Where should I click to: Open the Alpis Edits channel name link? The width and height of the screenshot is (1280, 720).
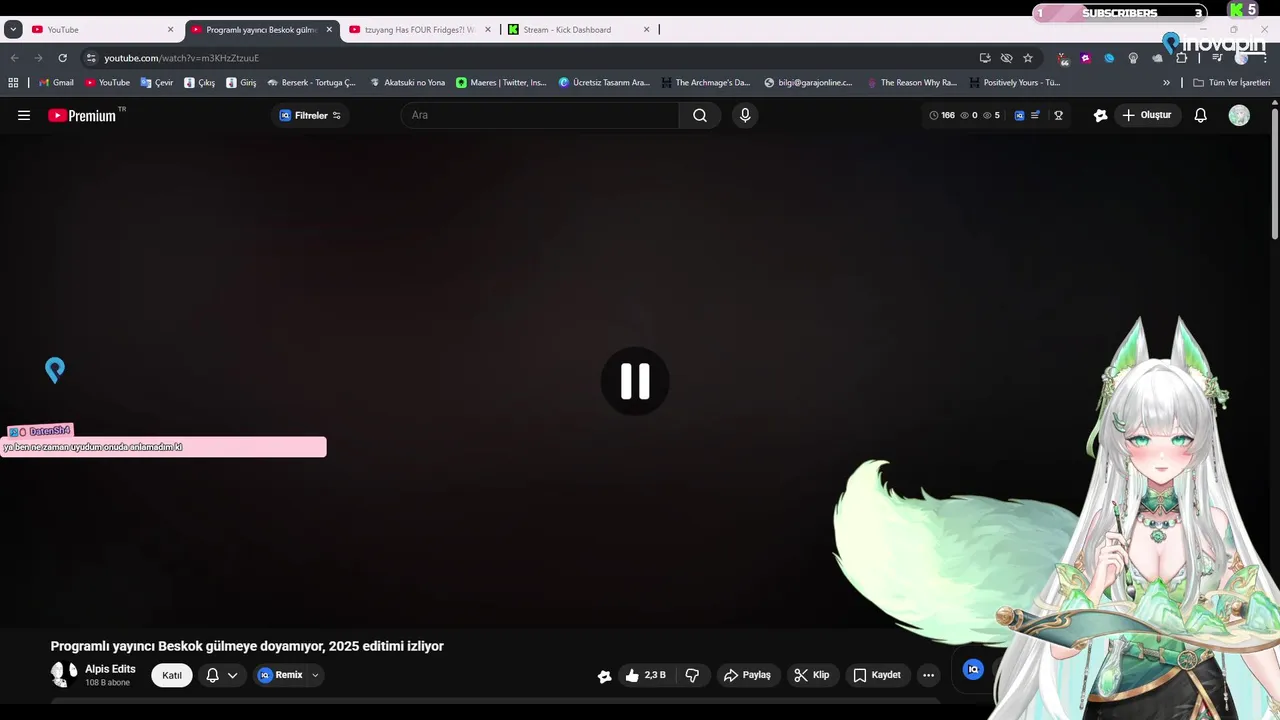click(110, 669)
